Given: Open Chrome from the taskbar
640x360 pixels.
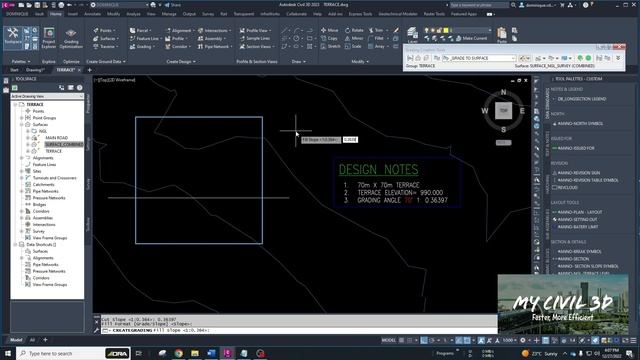Looking at the screenshot, I should [x=178, y=353].
